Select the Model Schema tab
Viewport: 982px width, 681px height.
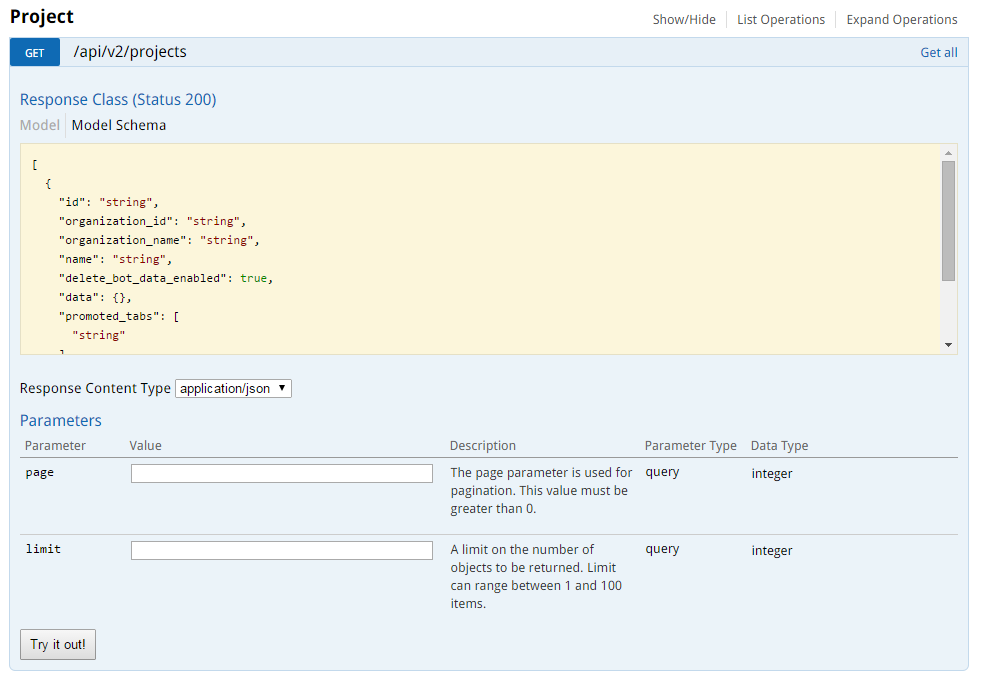[x=119, y=126]
